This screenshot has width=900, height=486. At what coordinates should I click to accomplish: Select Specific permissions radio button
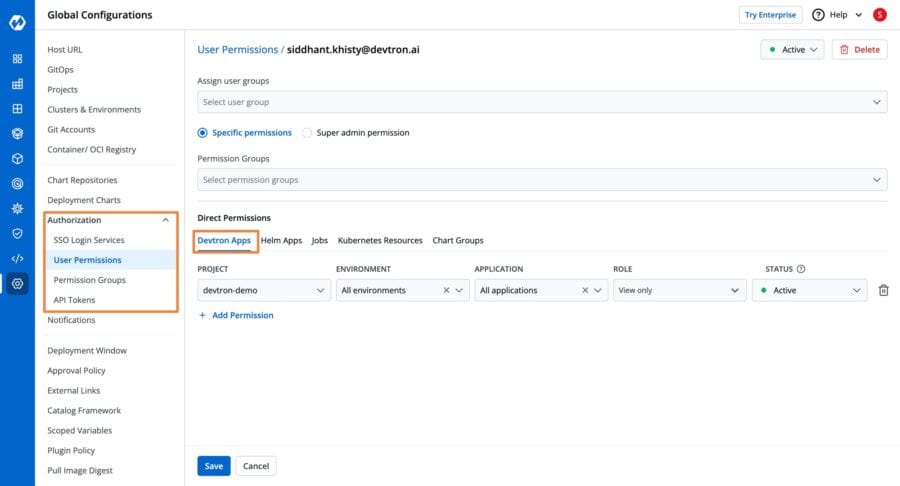point(202,133)
